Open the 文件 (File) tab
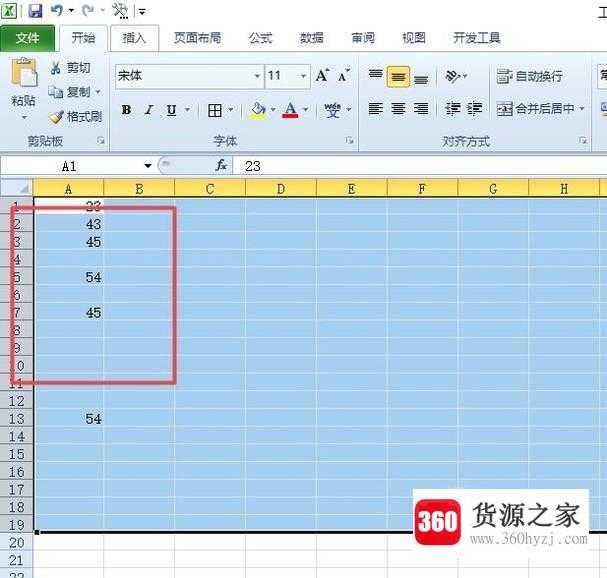The width and height of the screenshot is (607, 578). pos(27,38)
